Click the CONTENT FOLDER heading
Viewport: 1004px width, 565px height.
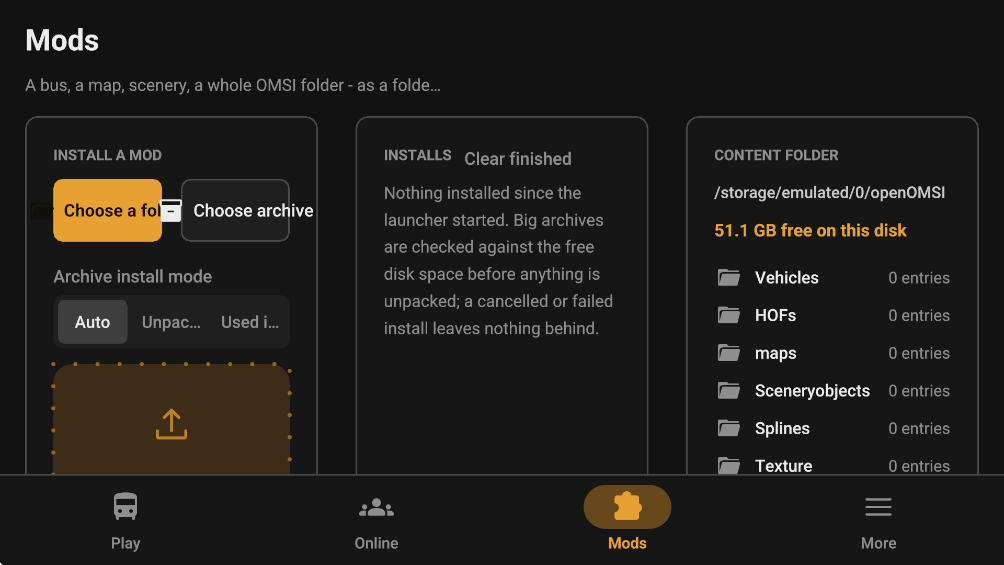(x=776, y=155)
